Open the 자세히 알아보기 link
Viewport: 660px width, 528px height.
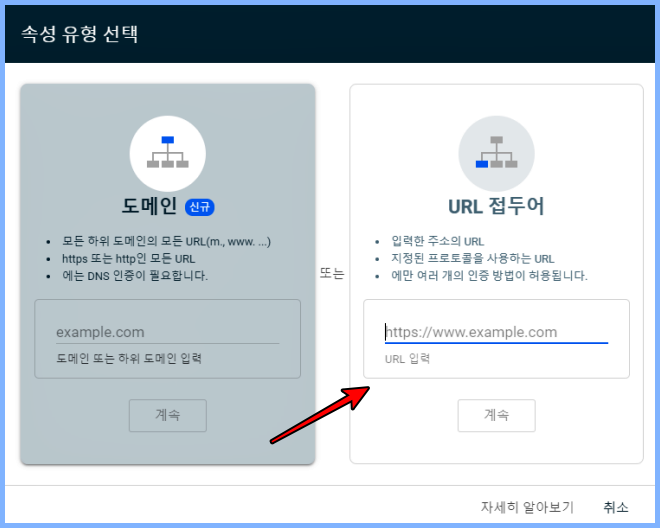pyautogui.click(x=527, y=507)
